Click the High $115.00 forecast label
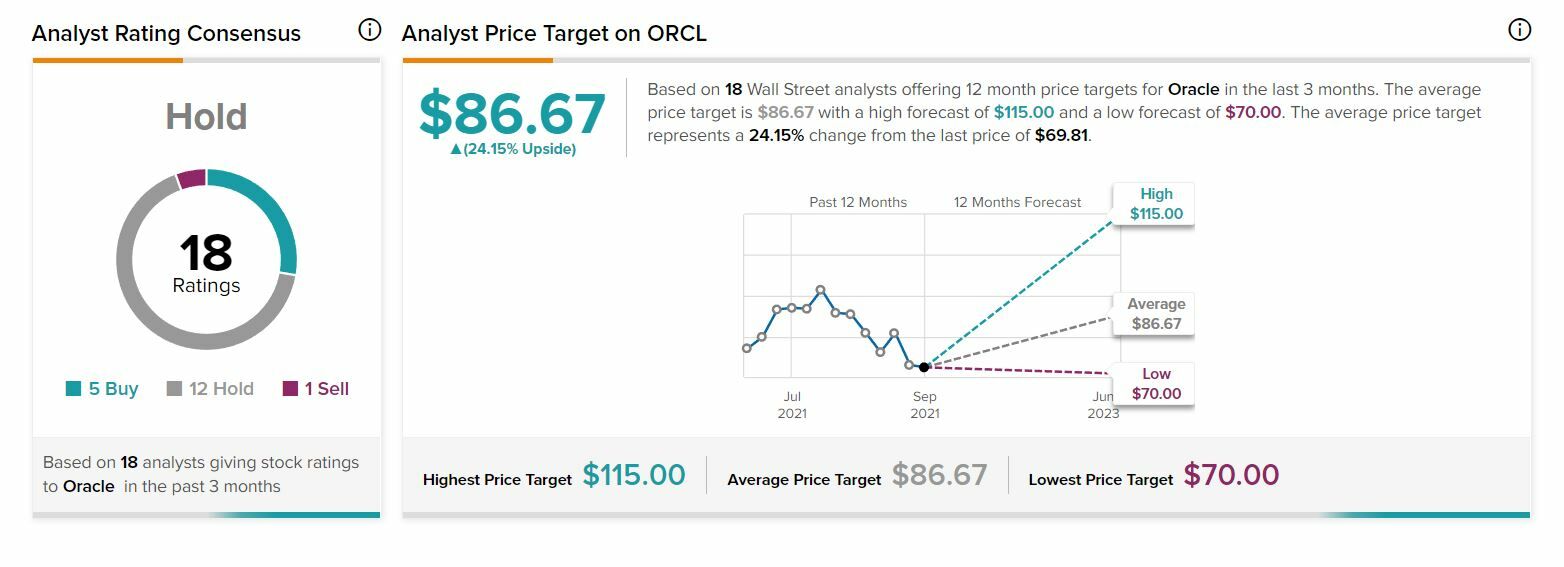This screenshot has height=567, width=1564. point(1156,204)
